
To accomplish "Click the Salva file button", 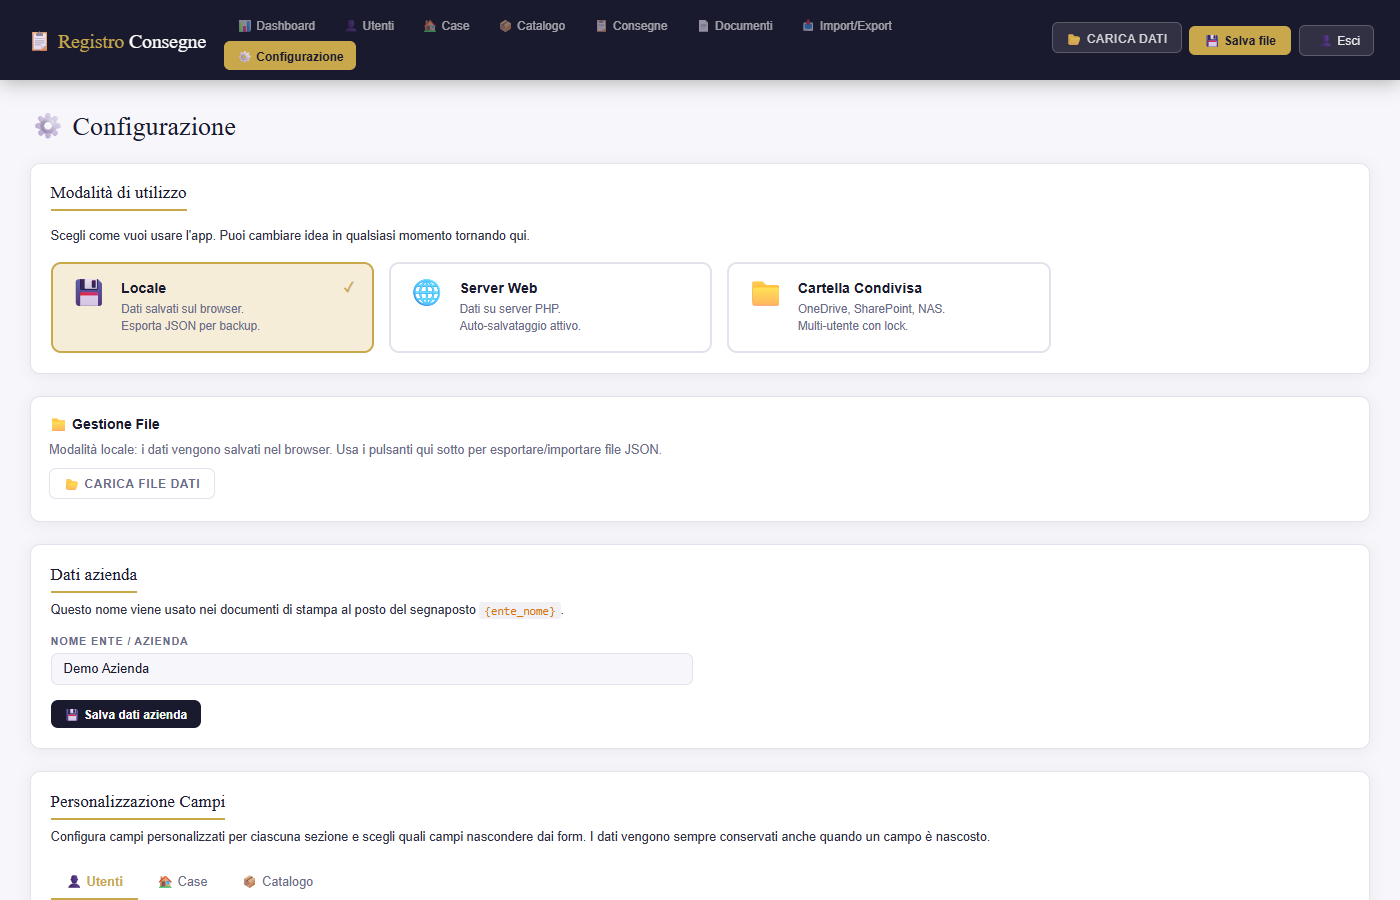I will coord(1240,41).
